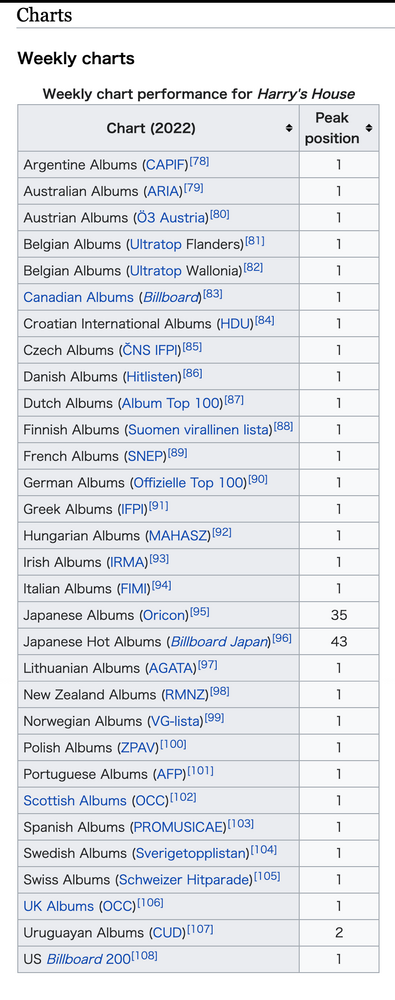Open the CAPIF link
This screenshot has width=395, height=1000.
167,165
